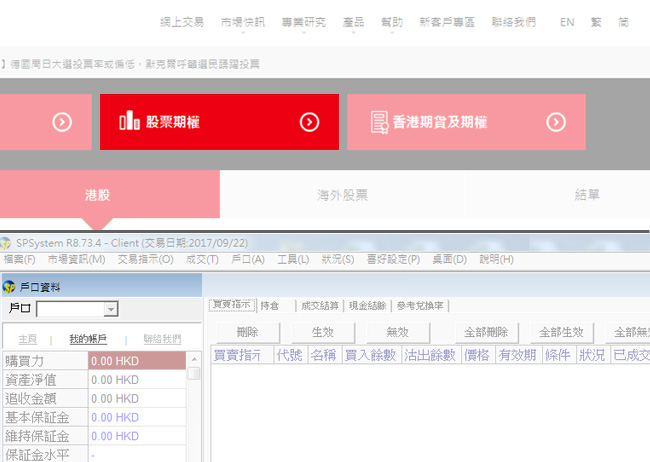Viewport: 650px width, 462px height.
Task: Click the account list scrollbar up arrow
Action: [194, 359]
